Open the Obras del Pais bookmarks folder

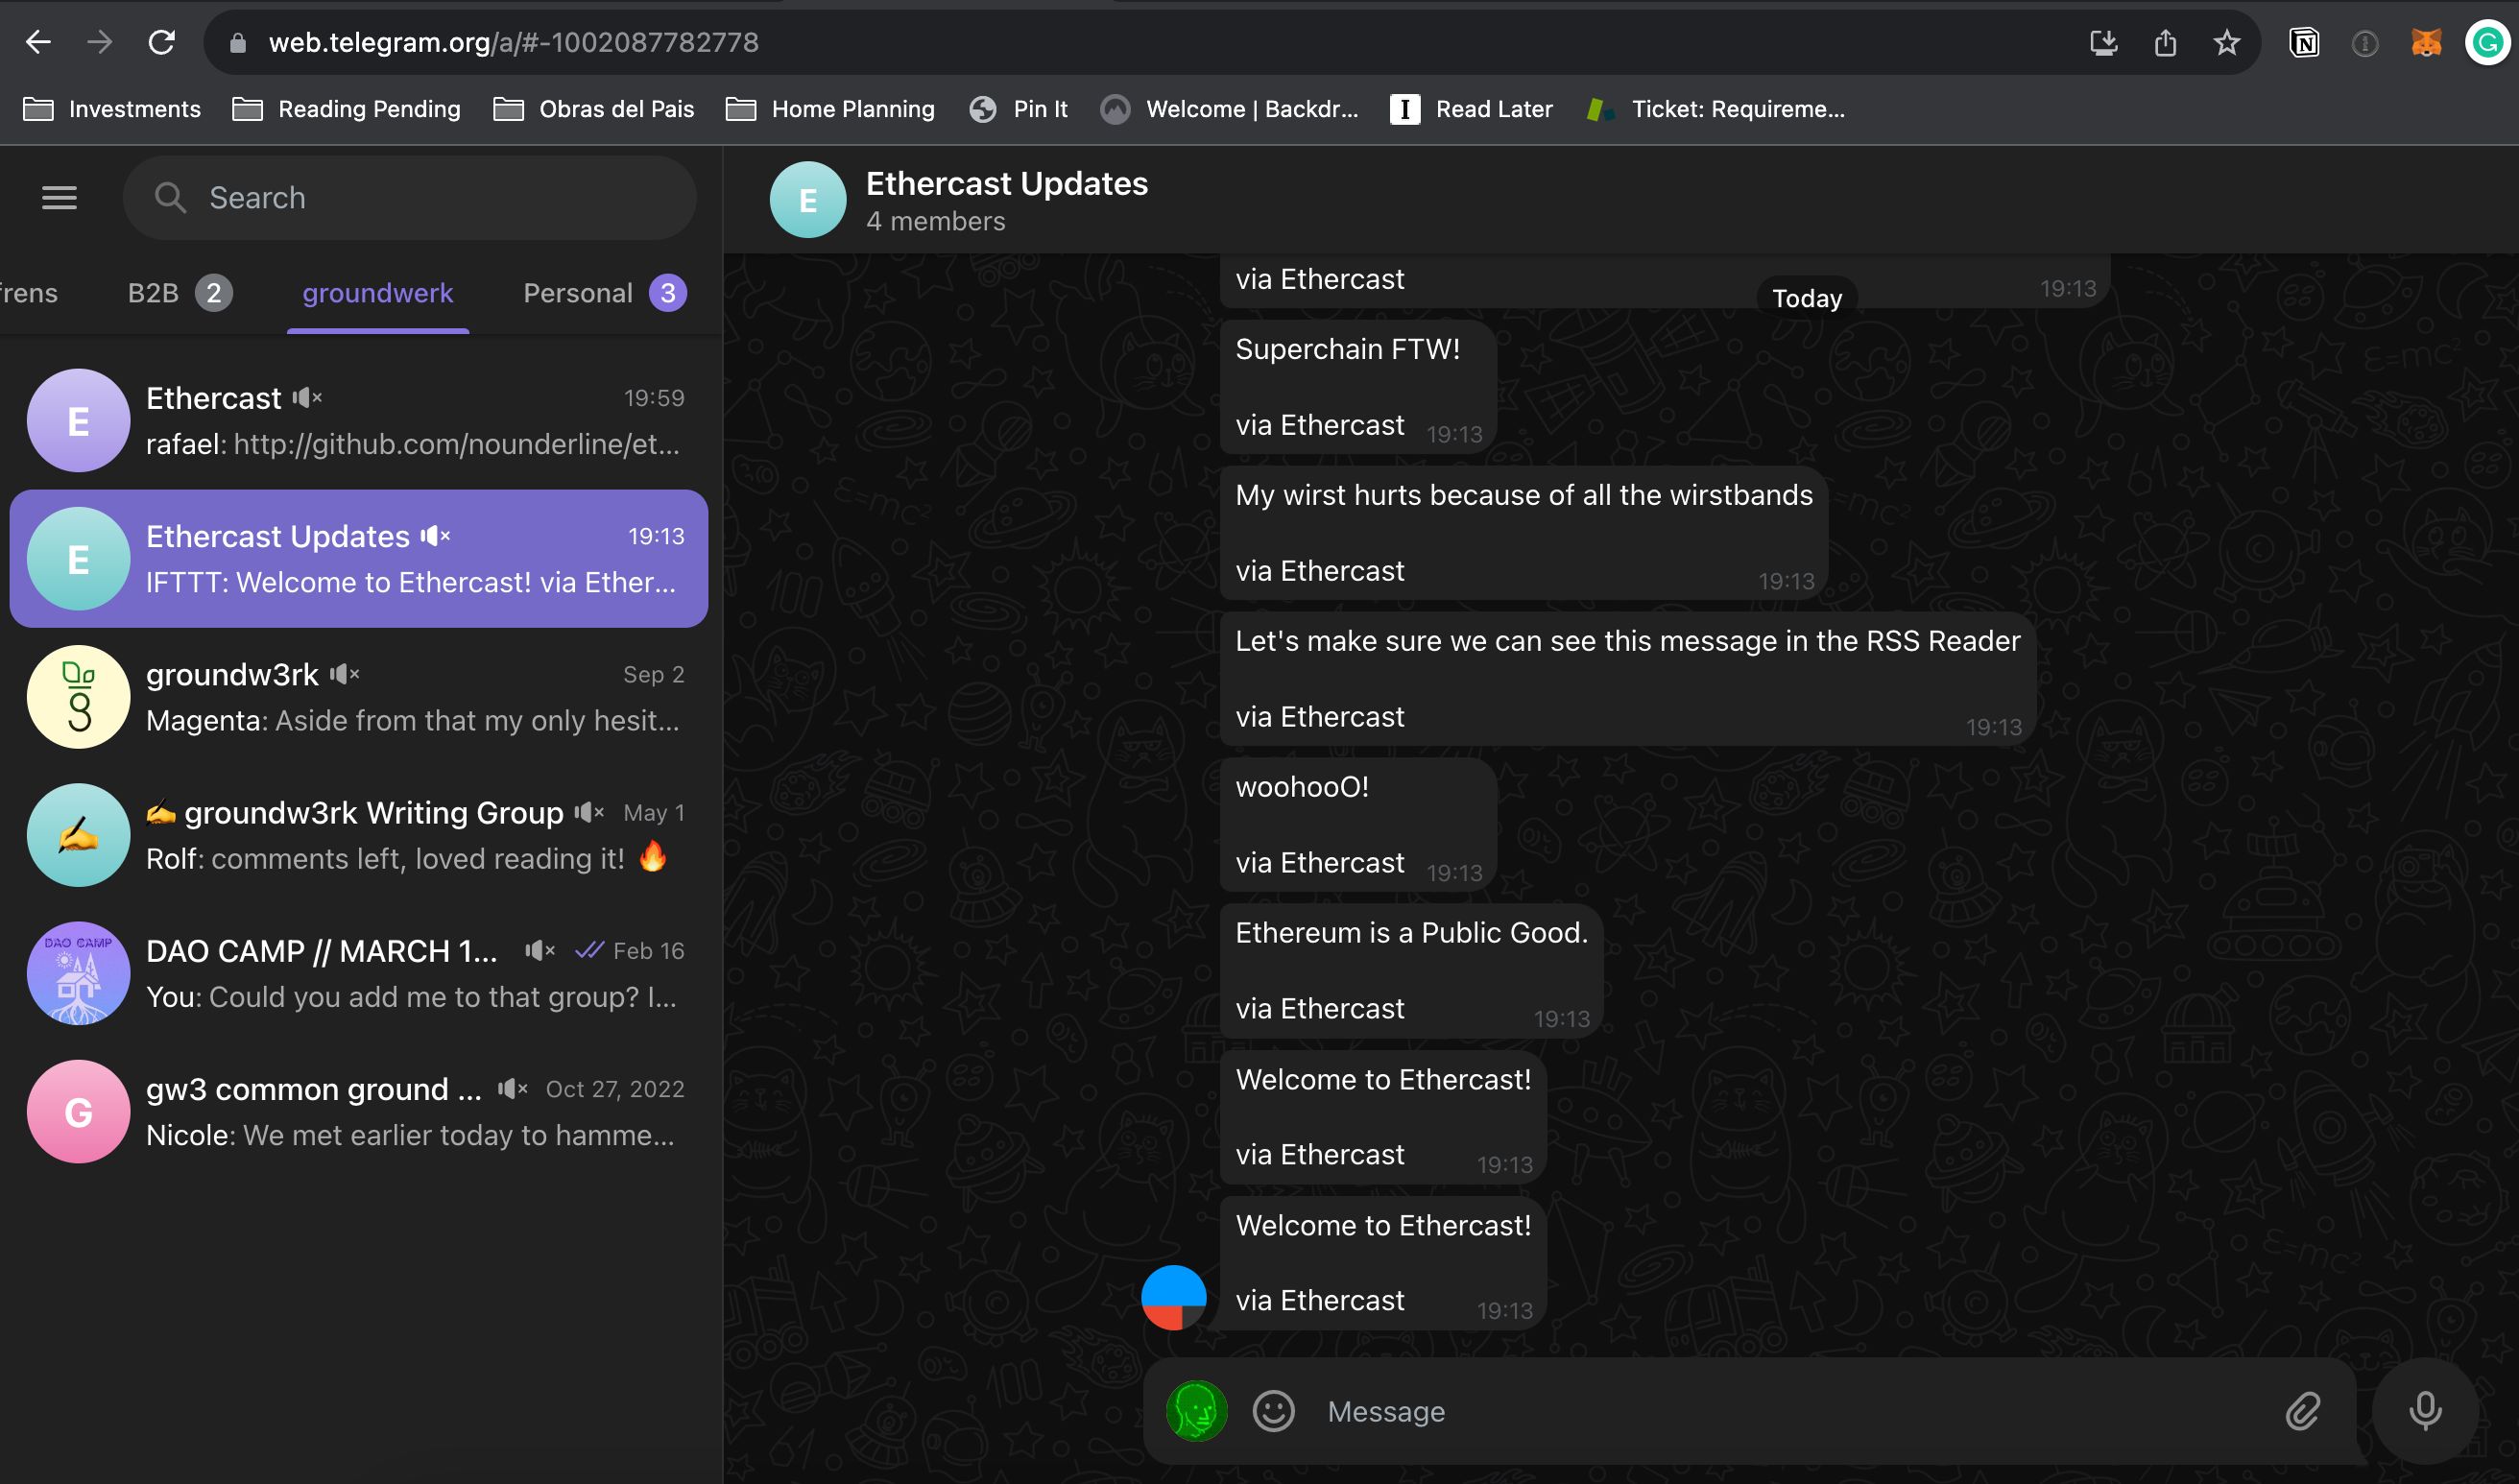coord(594,109)
